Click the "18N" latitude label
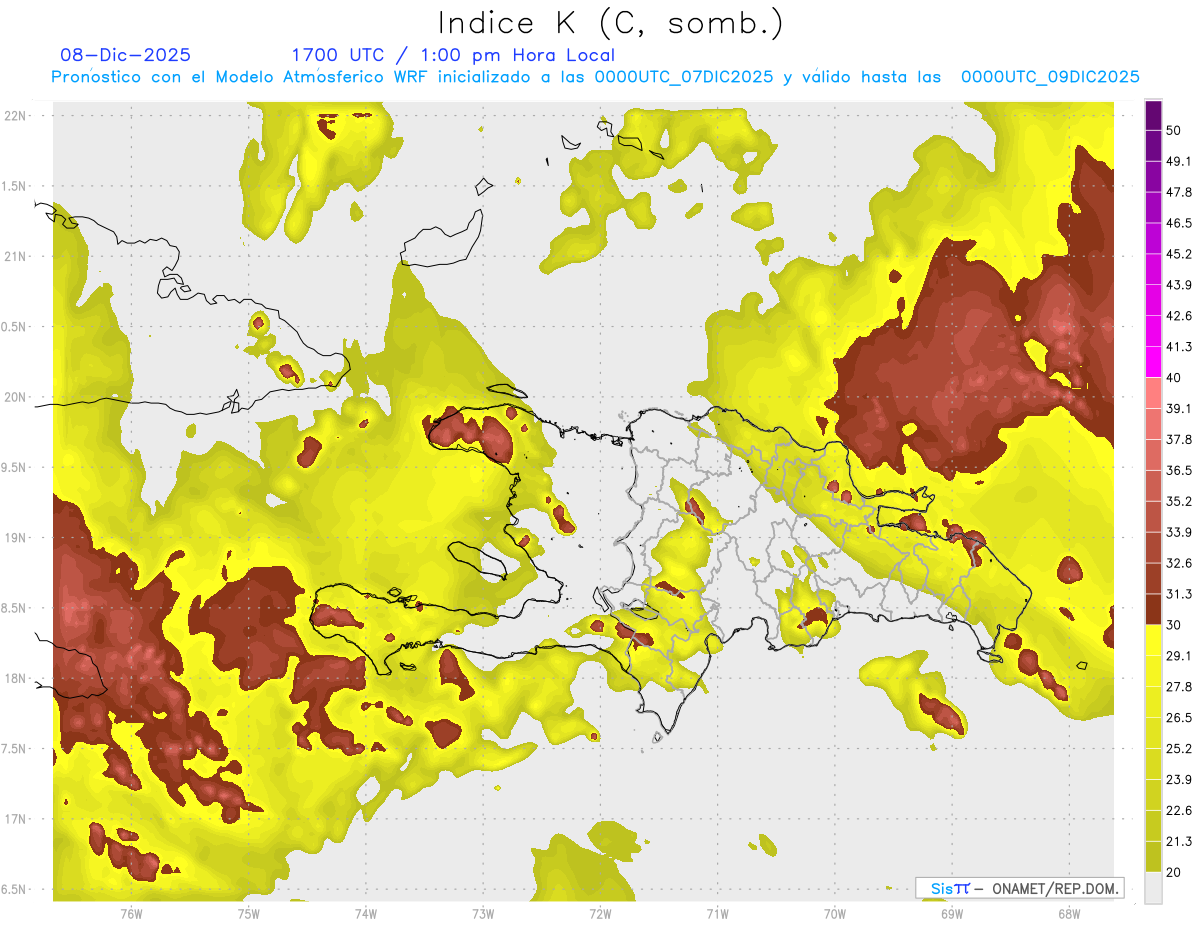1200x927 pixels. point(15,678)
